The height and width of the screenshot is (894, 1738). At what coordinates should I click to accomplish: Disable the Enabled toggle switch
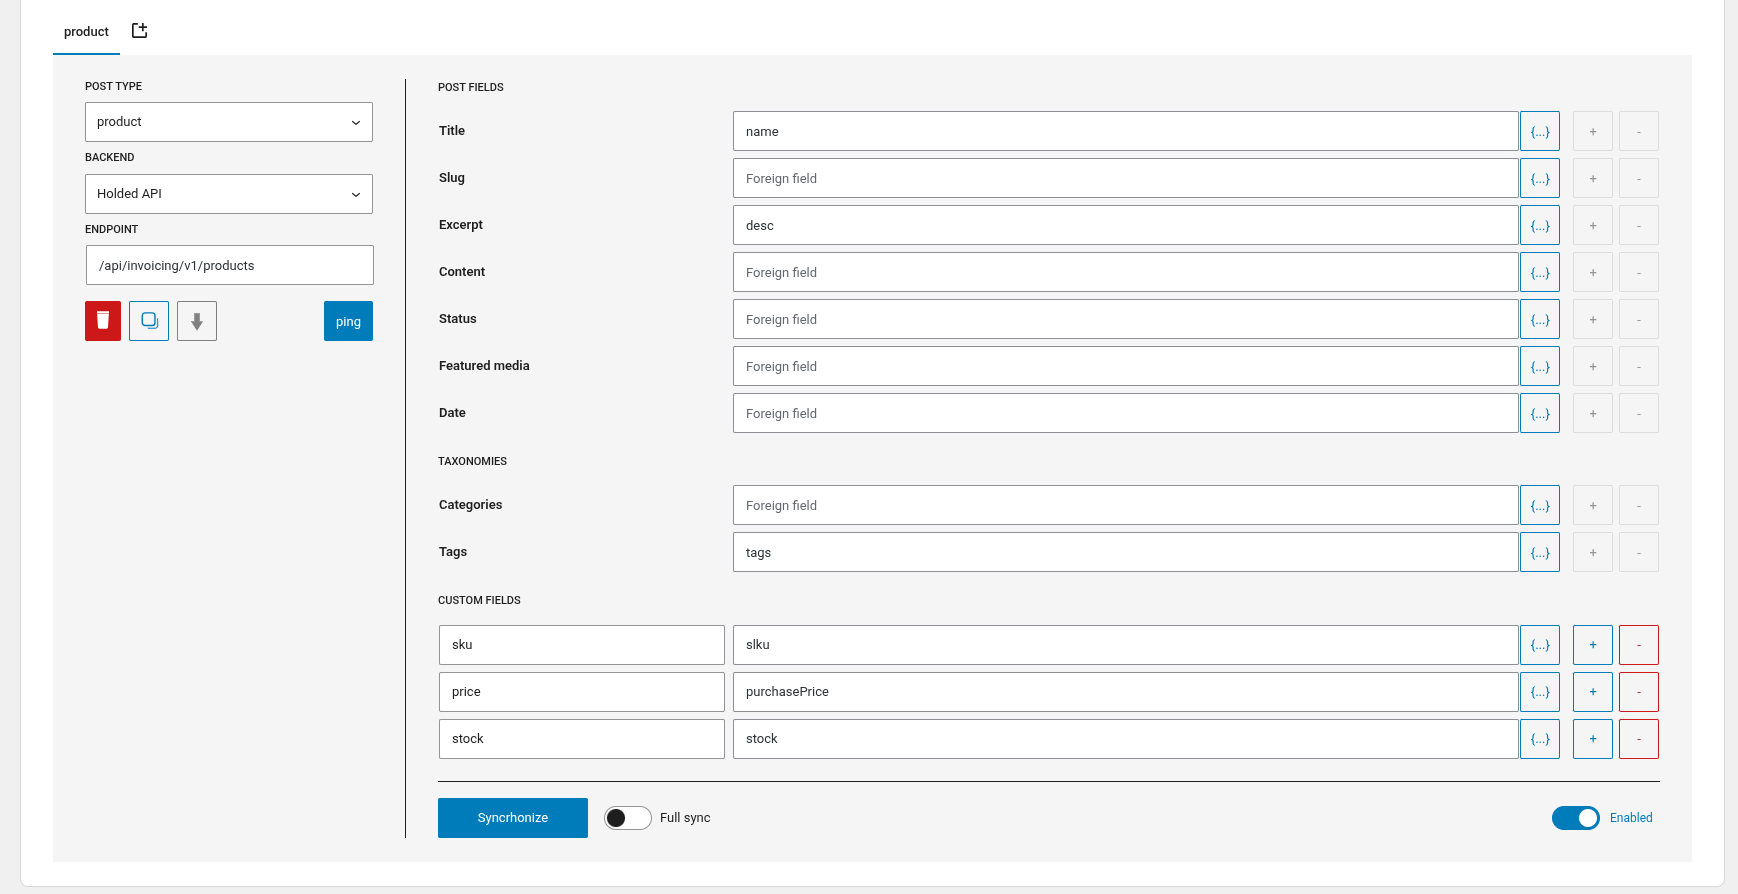pos(1575,818)
